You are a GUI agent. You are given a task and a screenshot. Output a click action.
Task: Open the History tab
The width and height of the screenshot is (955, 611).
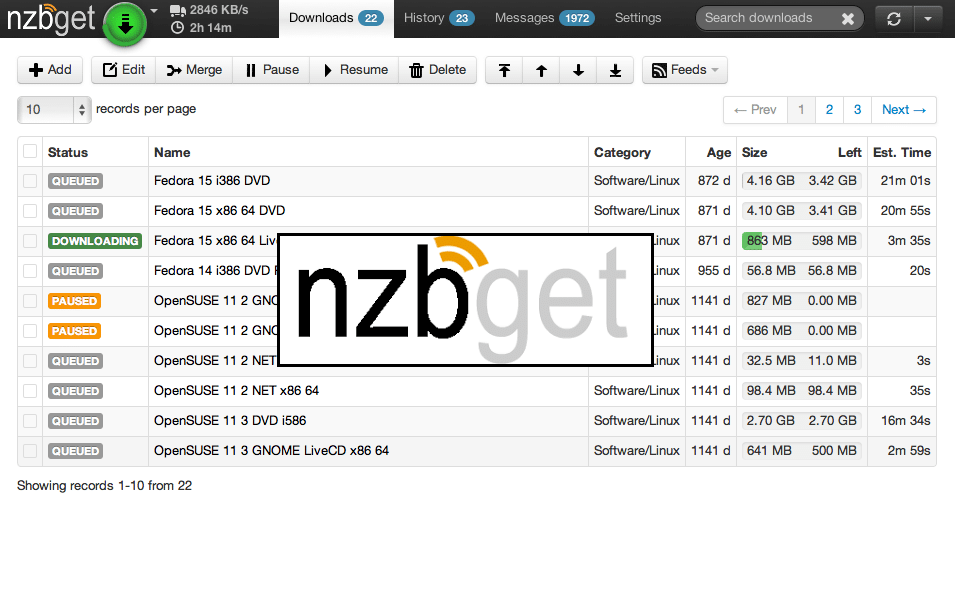coord(439,18)
